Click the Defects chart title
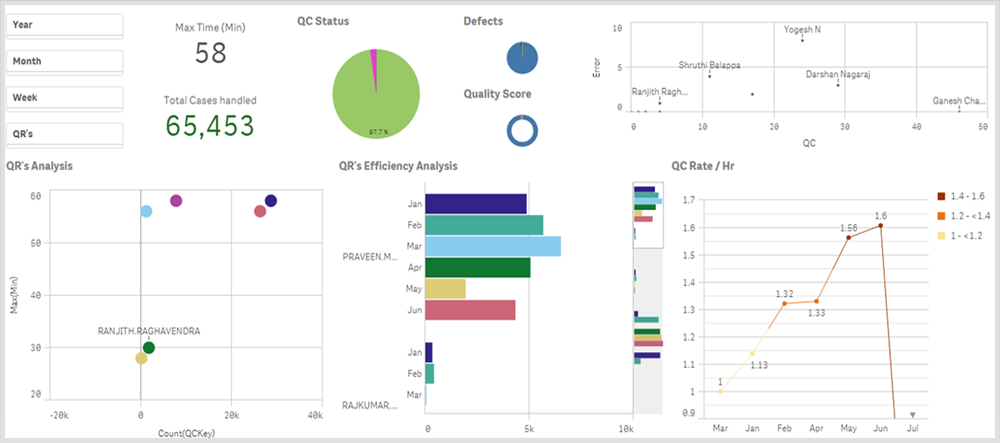The width and height of the screenshot is (1000, 443). coord(483,21)
